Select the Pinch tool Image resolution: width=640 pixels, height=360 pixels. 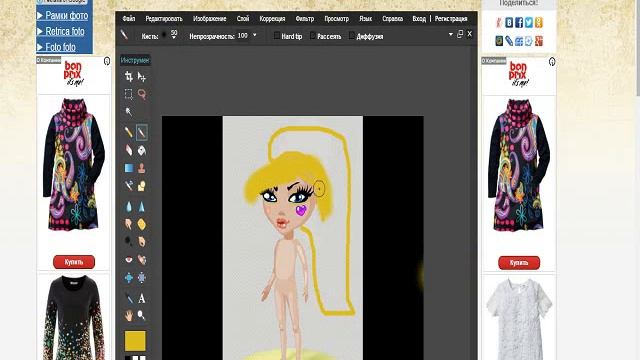tap(142, 278)
